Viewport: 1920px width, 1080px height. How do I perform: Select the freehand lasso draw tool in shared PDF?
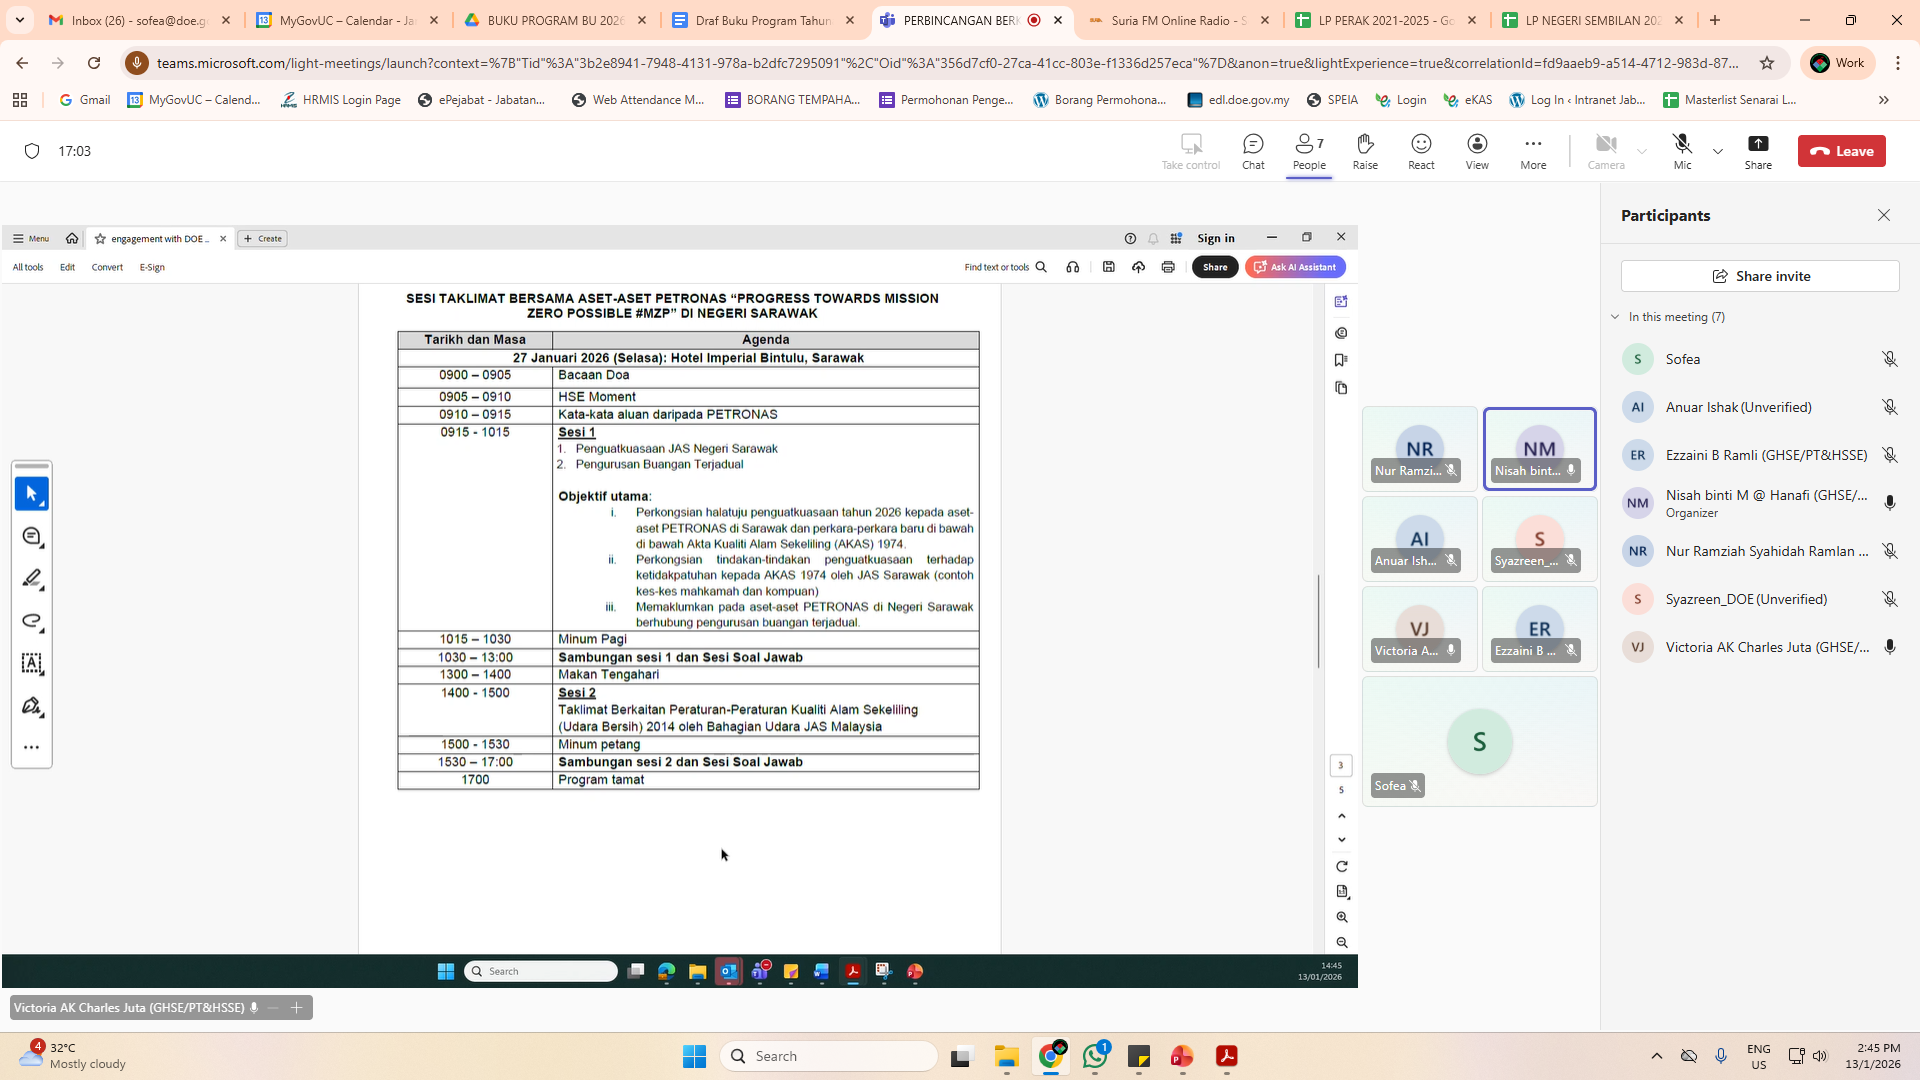coord(32,621)
